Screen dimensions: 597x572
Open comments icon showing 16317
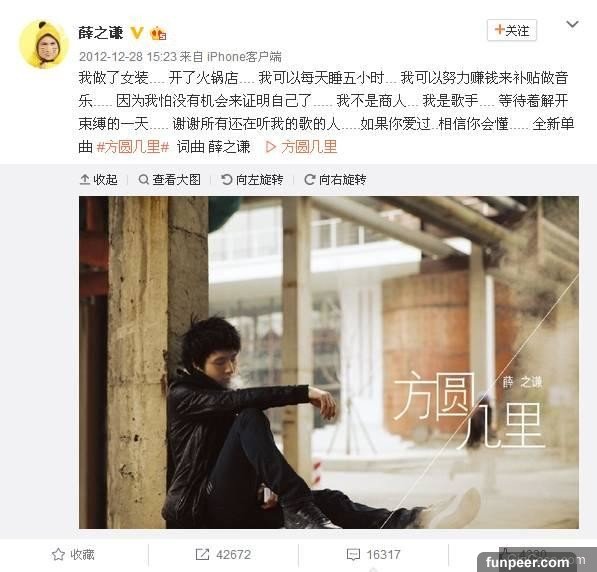[353, 554]
